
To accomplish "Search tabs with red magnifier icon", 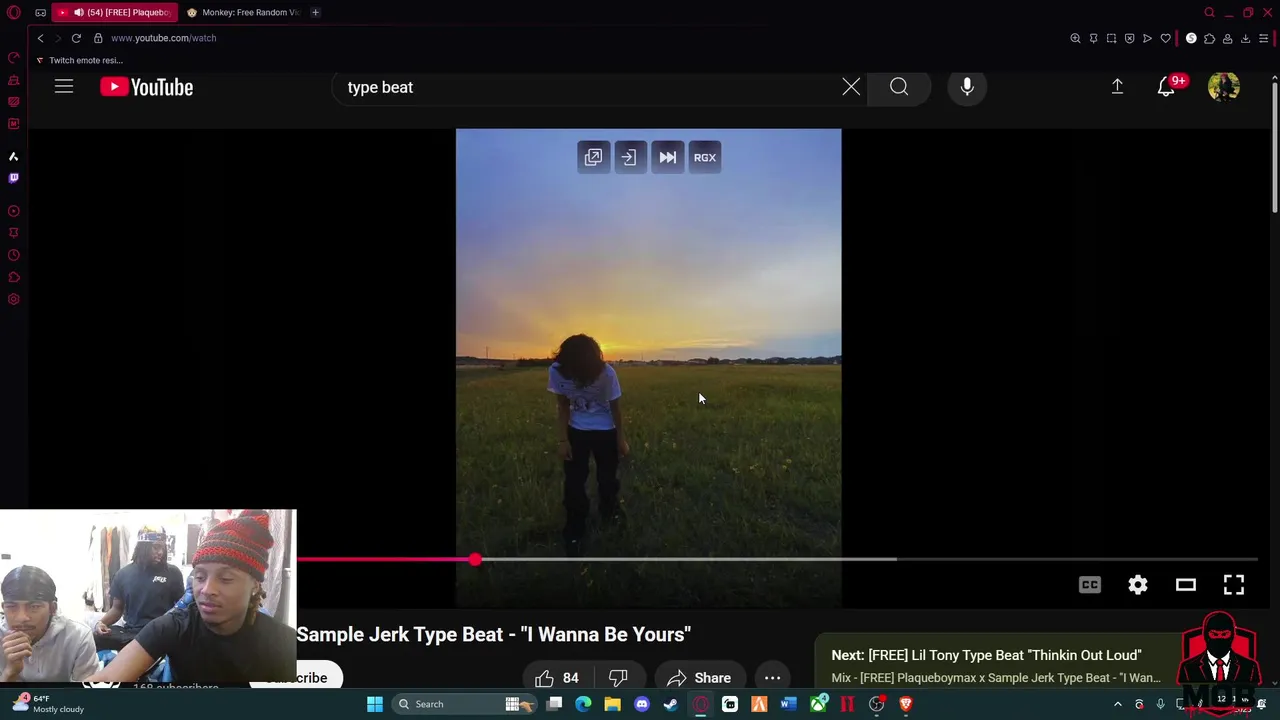I will (1209, 12).
